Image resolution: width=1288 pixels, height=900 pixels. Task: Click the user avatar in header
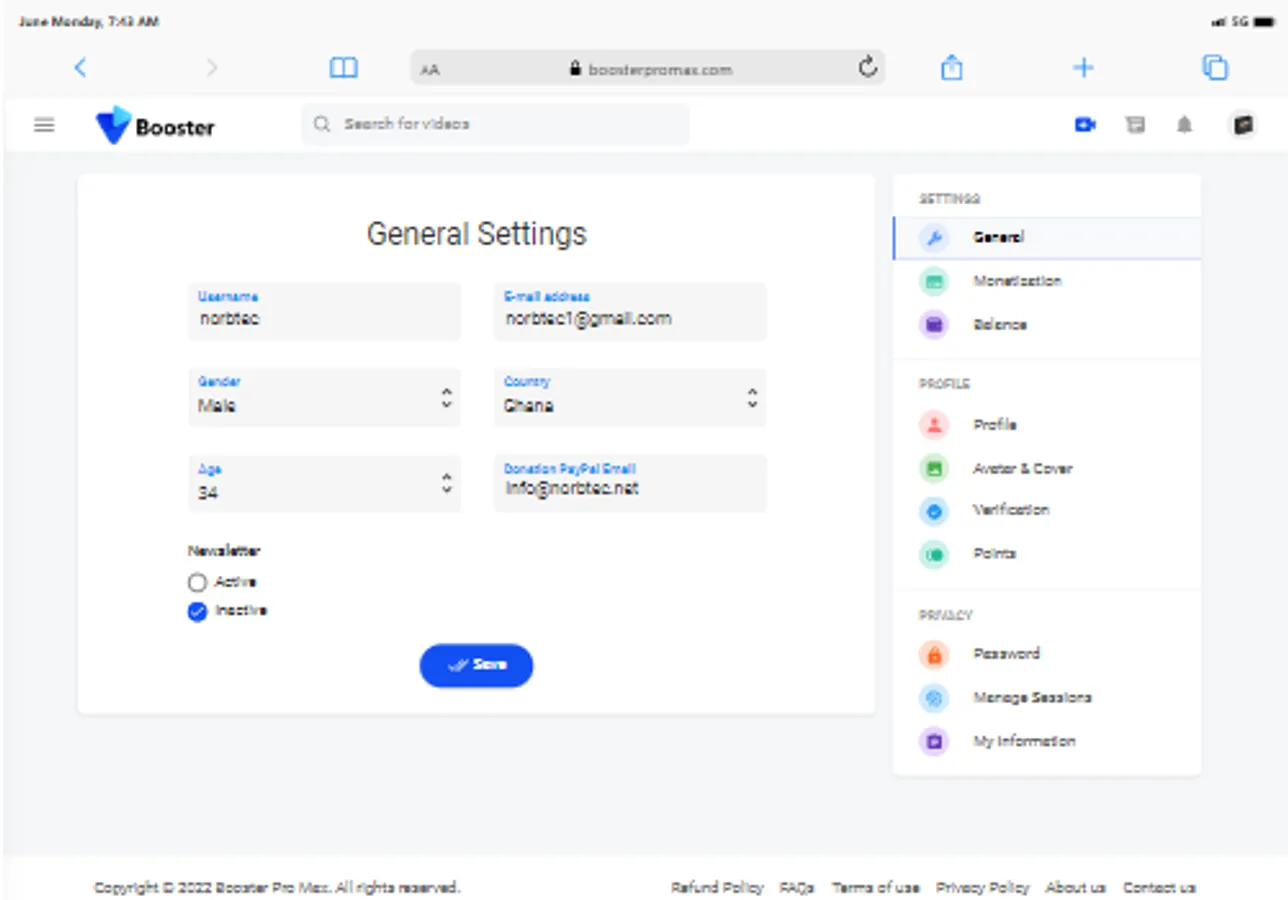pyautogui.click(x=1242, y=125)
